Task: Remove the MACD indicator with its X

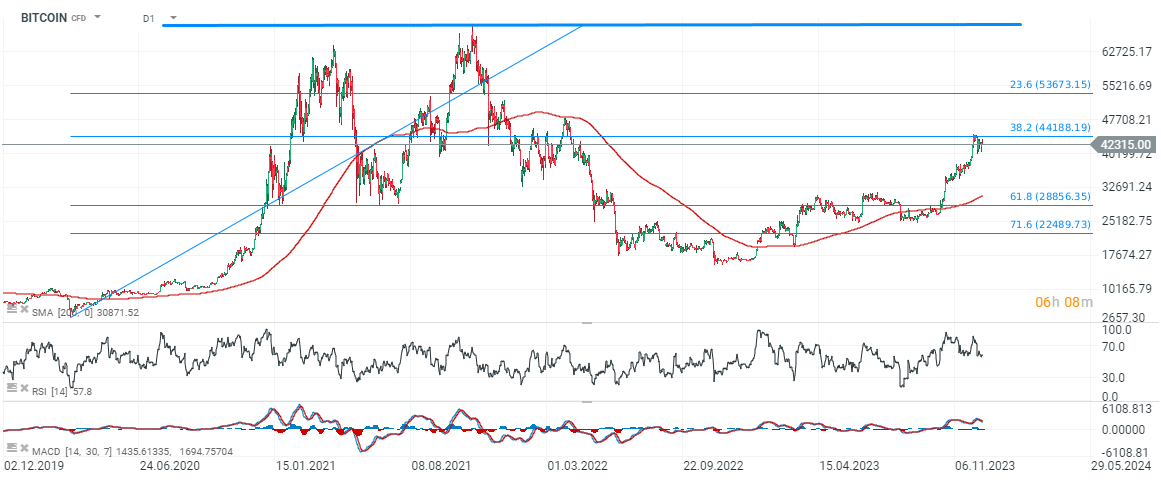Action: click(x=23, y=449)
